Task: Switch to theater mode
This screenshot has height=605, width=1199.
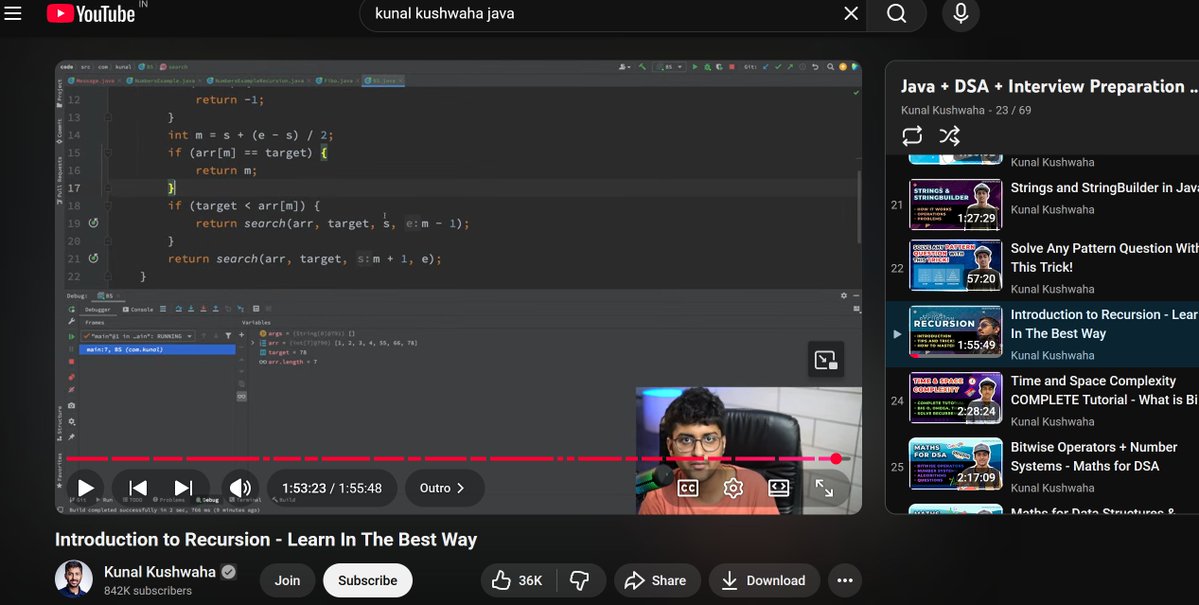Action: point(778,488)
